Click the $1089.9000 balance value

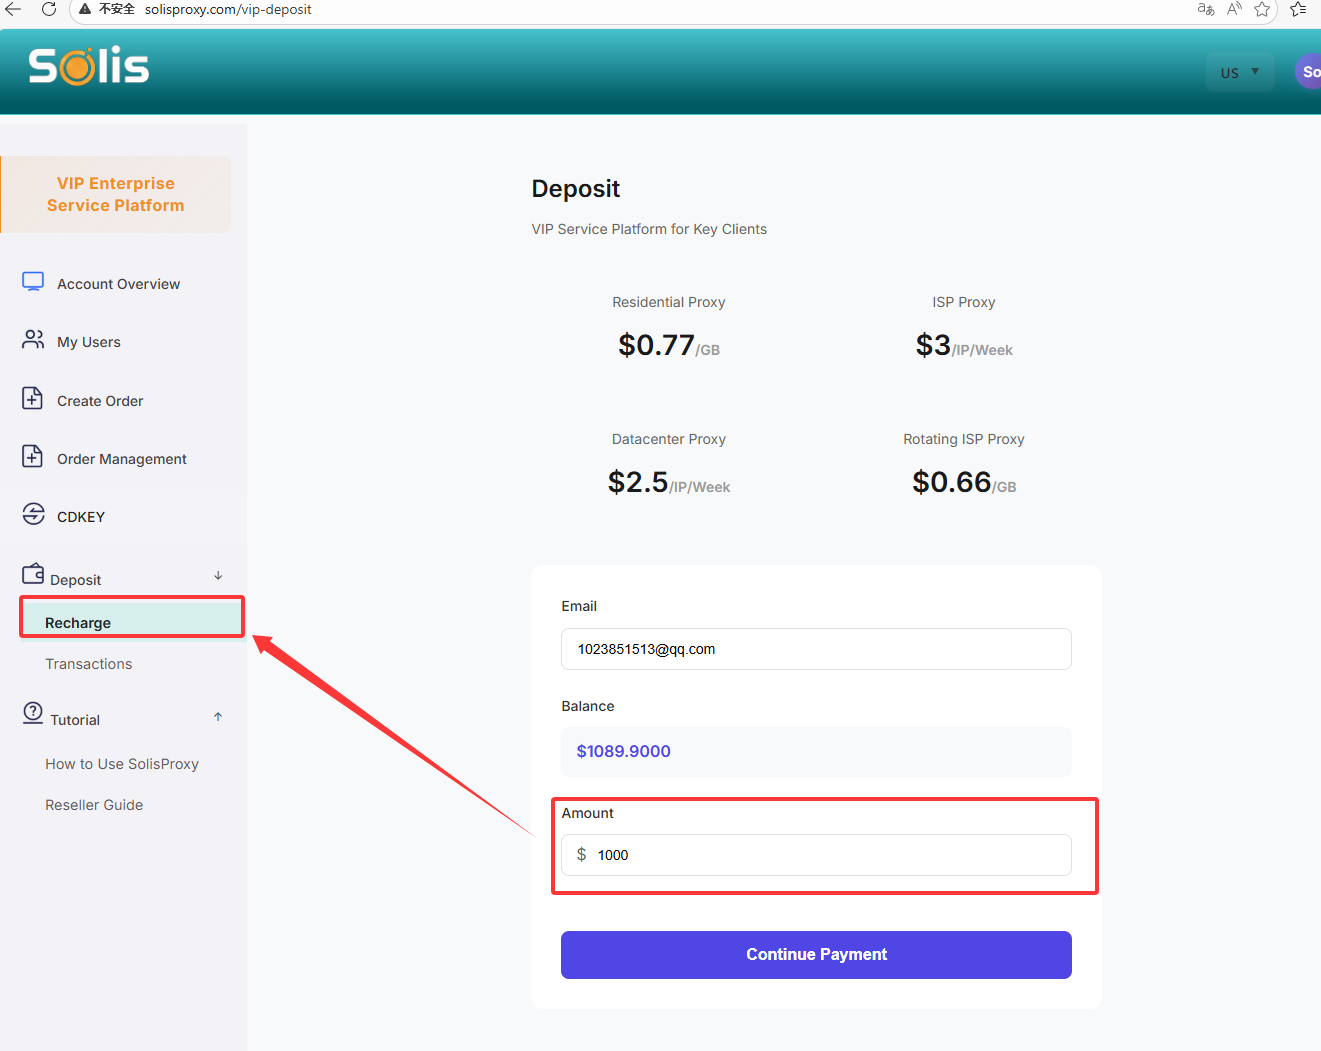point(623,751)
